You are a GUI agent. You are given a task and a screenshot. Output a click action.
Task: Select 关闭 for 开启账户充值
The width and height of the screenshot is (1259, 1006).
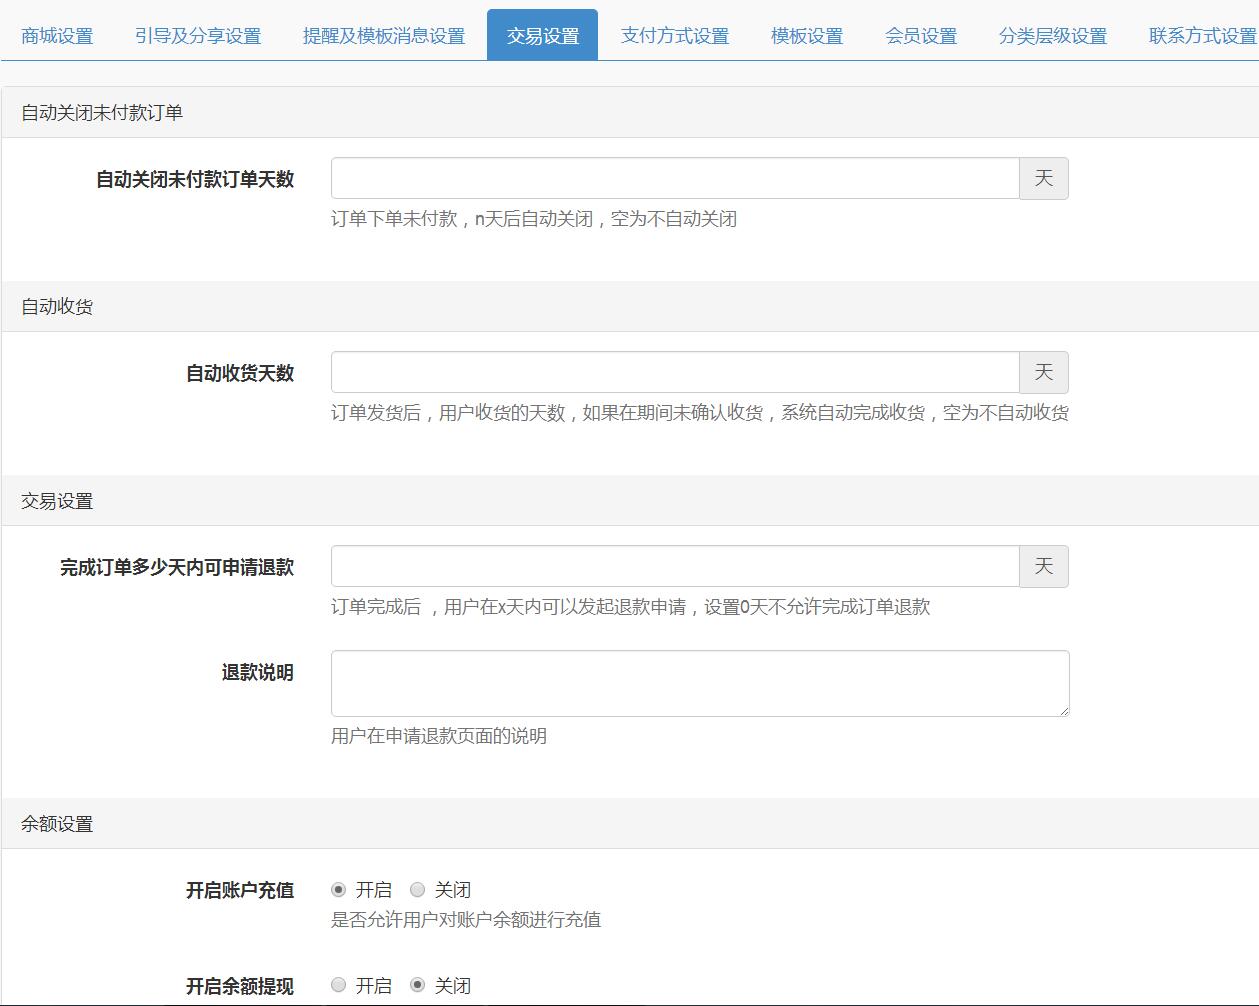(415, 889)
